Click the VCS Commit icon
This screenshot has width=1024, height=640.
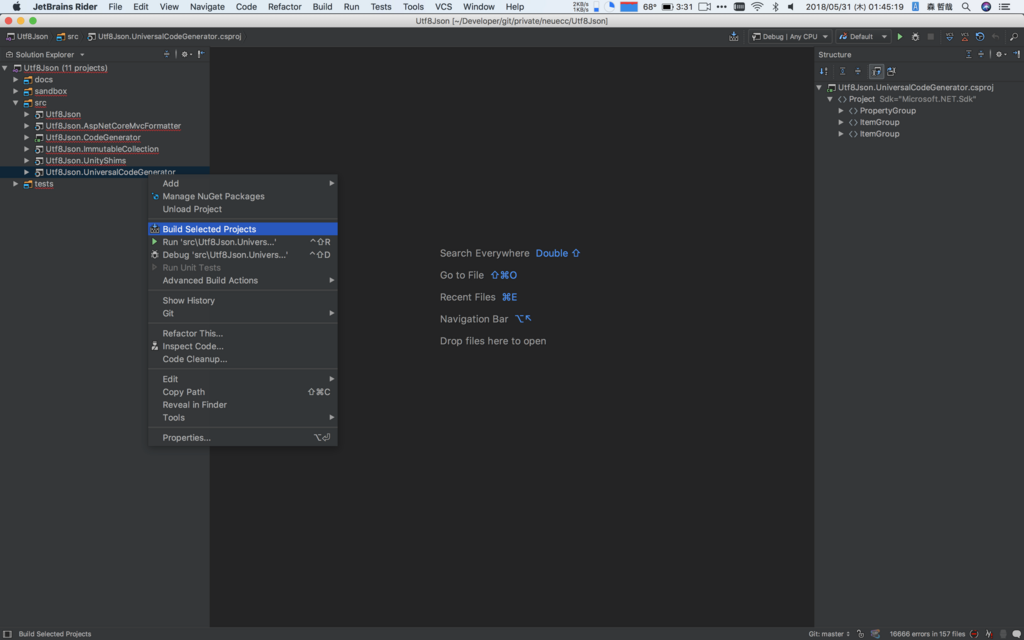pyautogui.click(x=965, y=37)
